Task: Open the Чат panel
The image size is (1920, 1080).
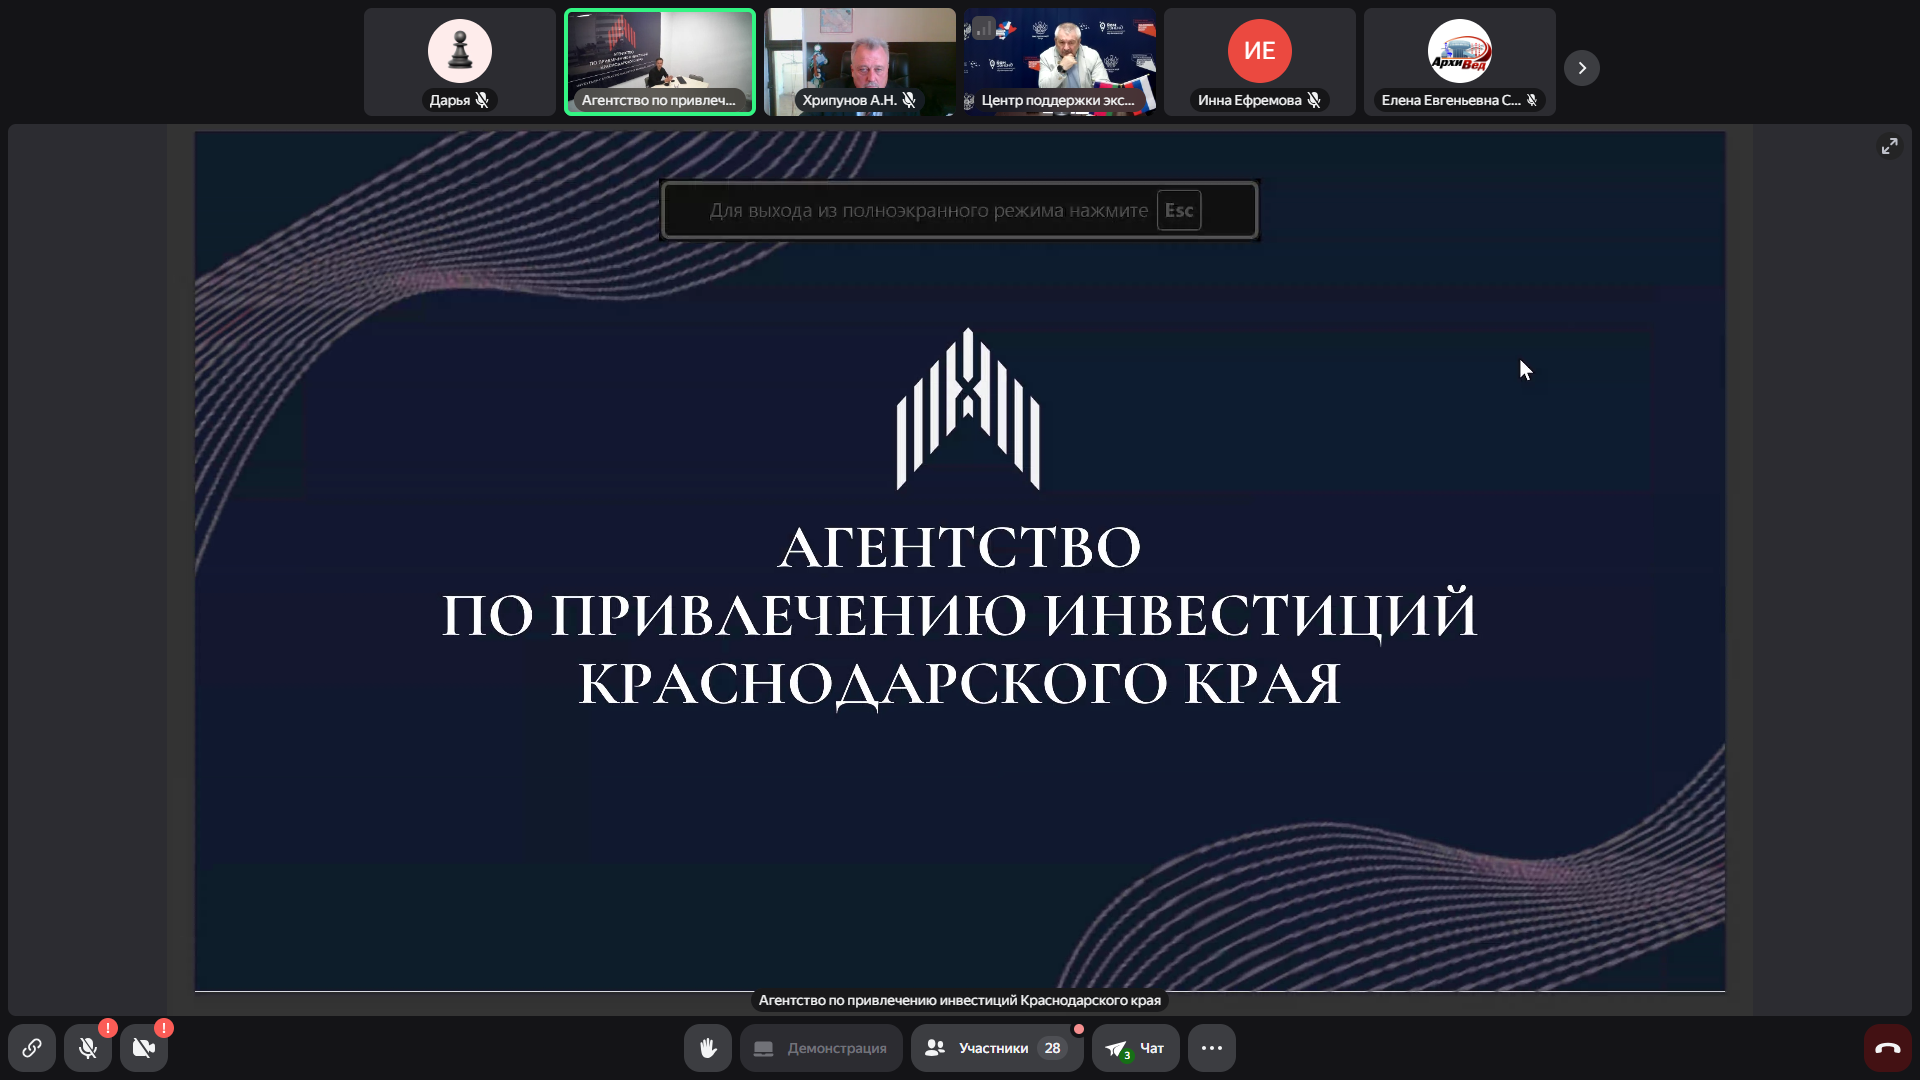Action: tap(1136, 1048)
